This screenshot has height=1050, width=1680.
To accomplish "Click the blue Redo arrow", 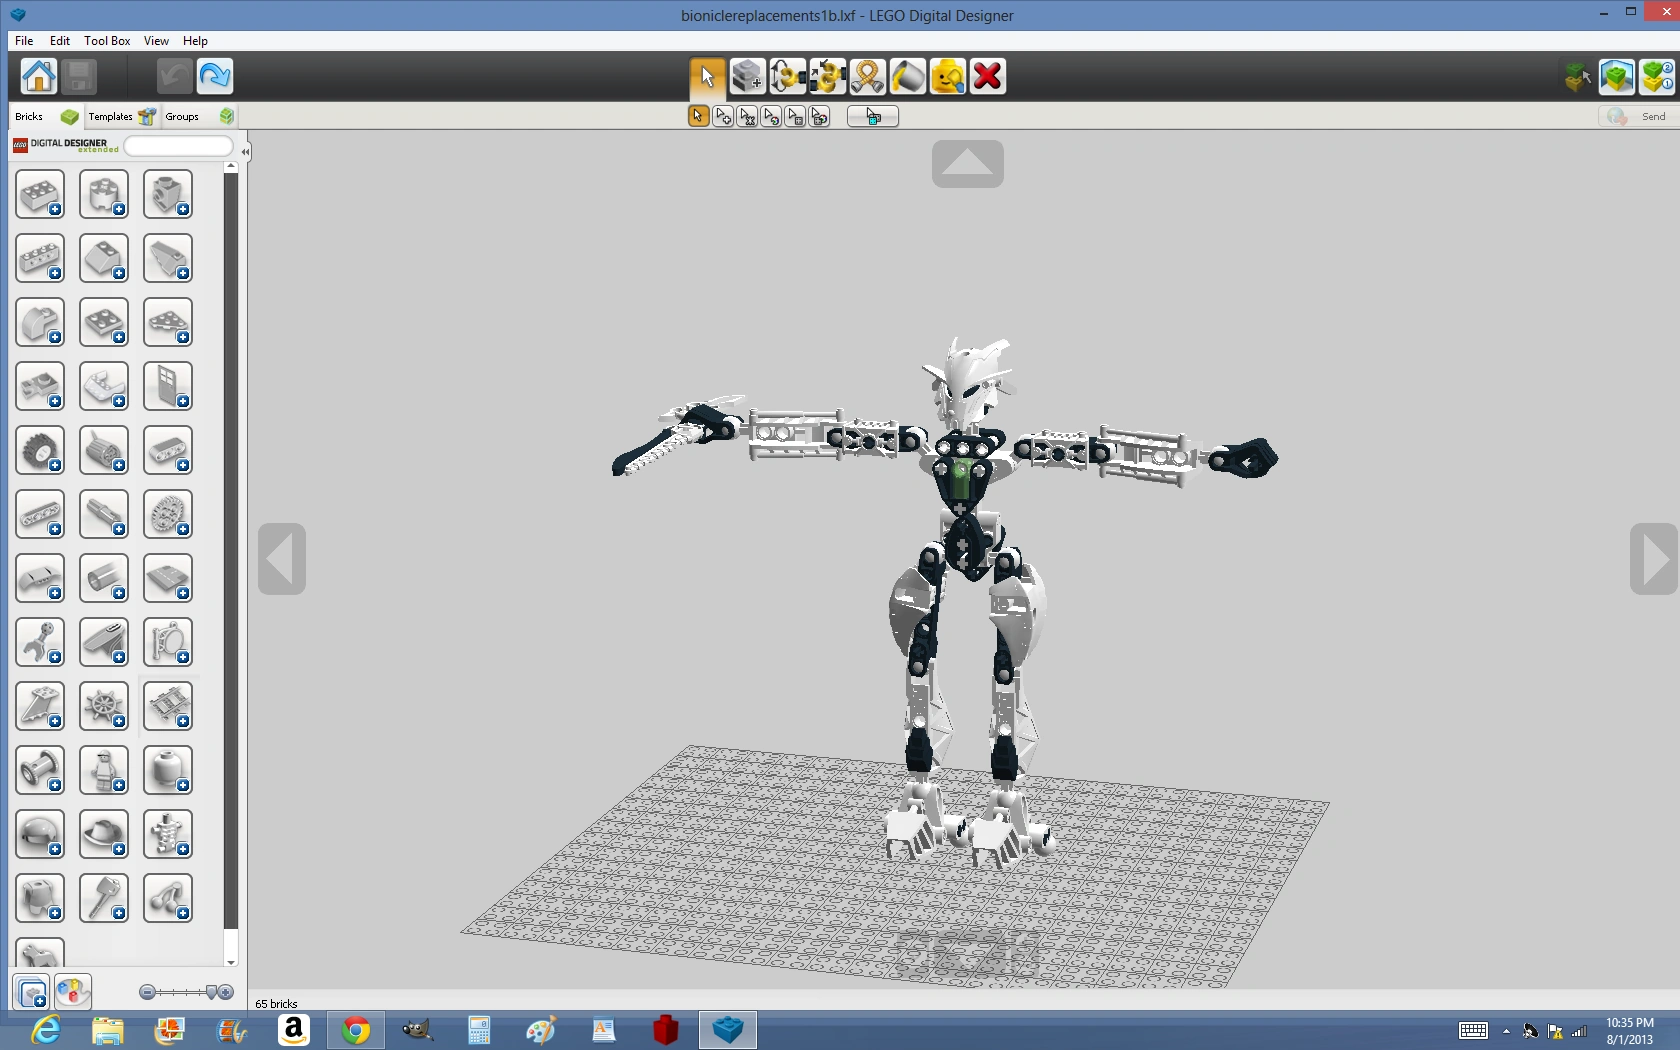I will pyautogui.click(x=214, y=76).
